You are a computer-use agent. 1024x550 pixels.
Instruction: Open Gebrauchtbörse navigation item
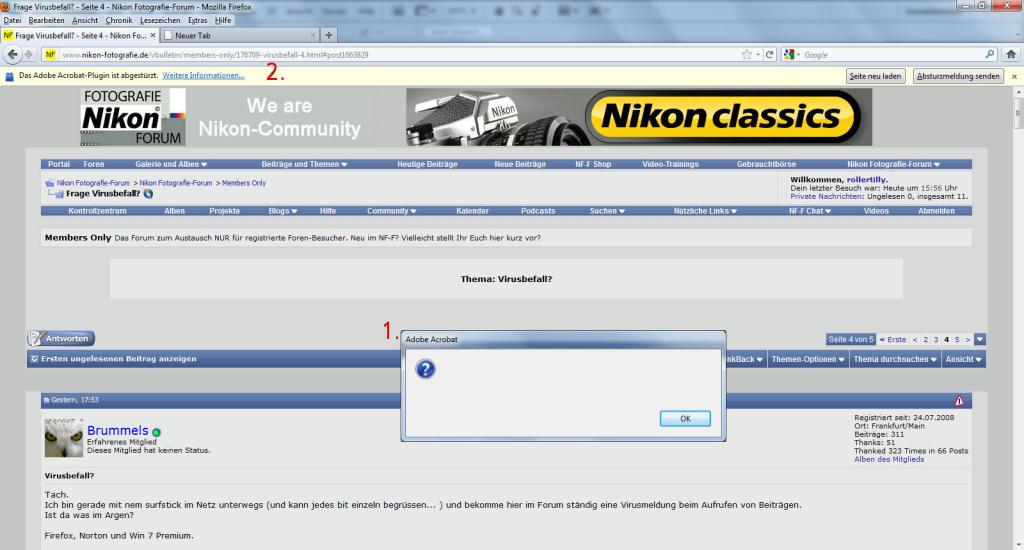coord(766,165)
